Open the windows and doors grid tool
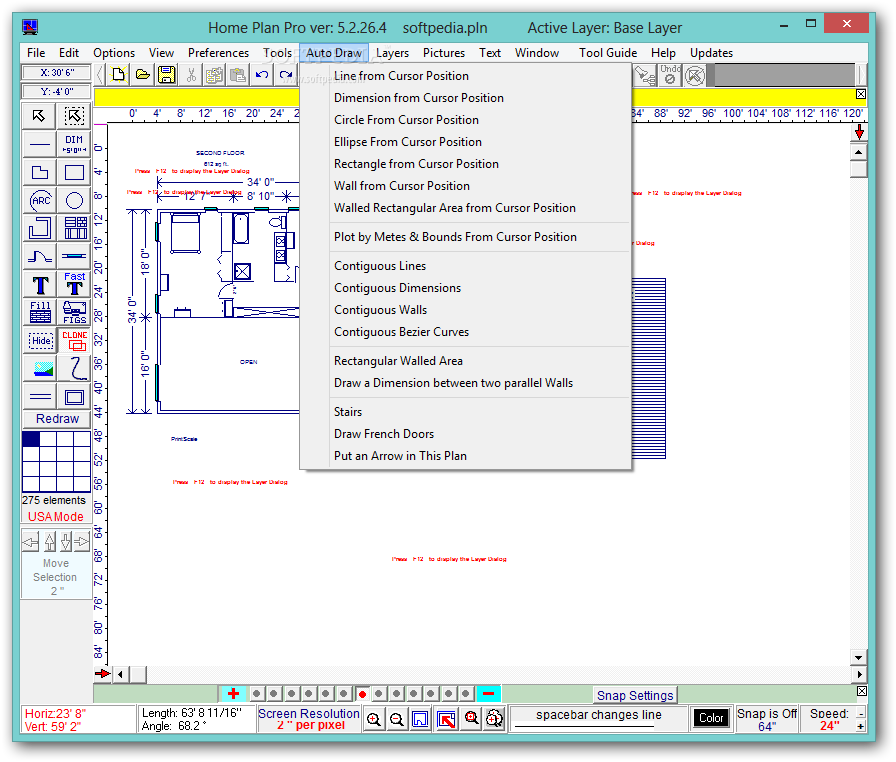896x762 pixels. click(x=74, y=228)
